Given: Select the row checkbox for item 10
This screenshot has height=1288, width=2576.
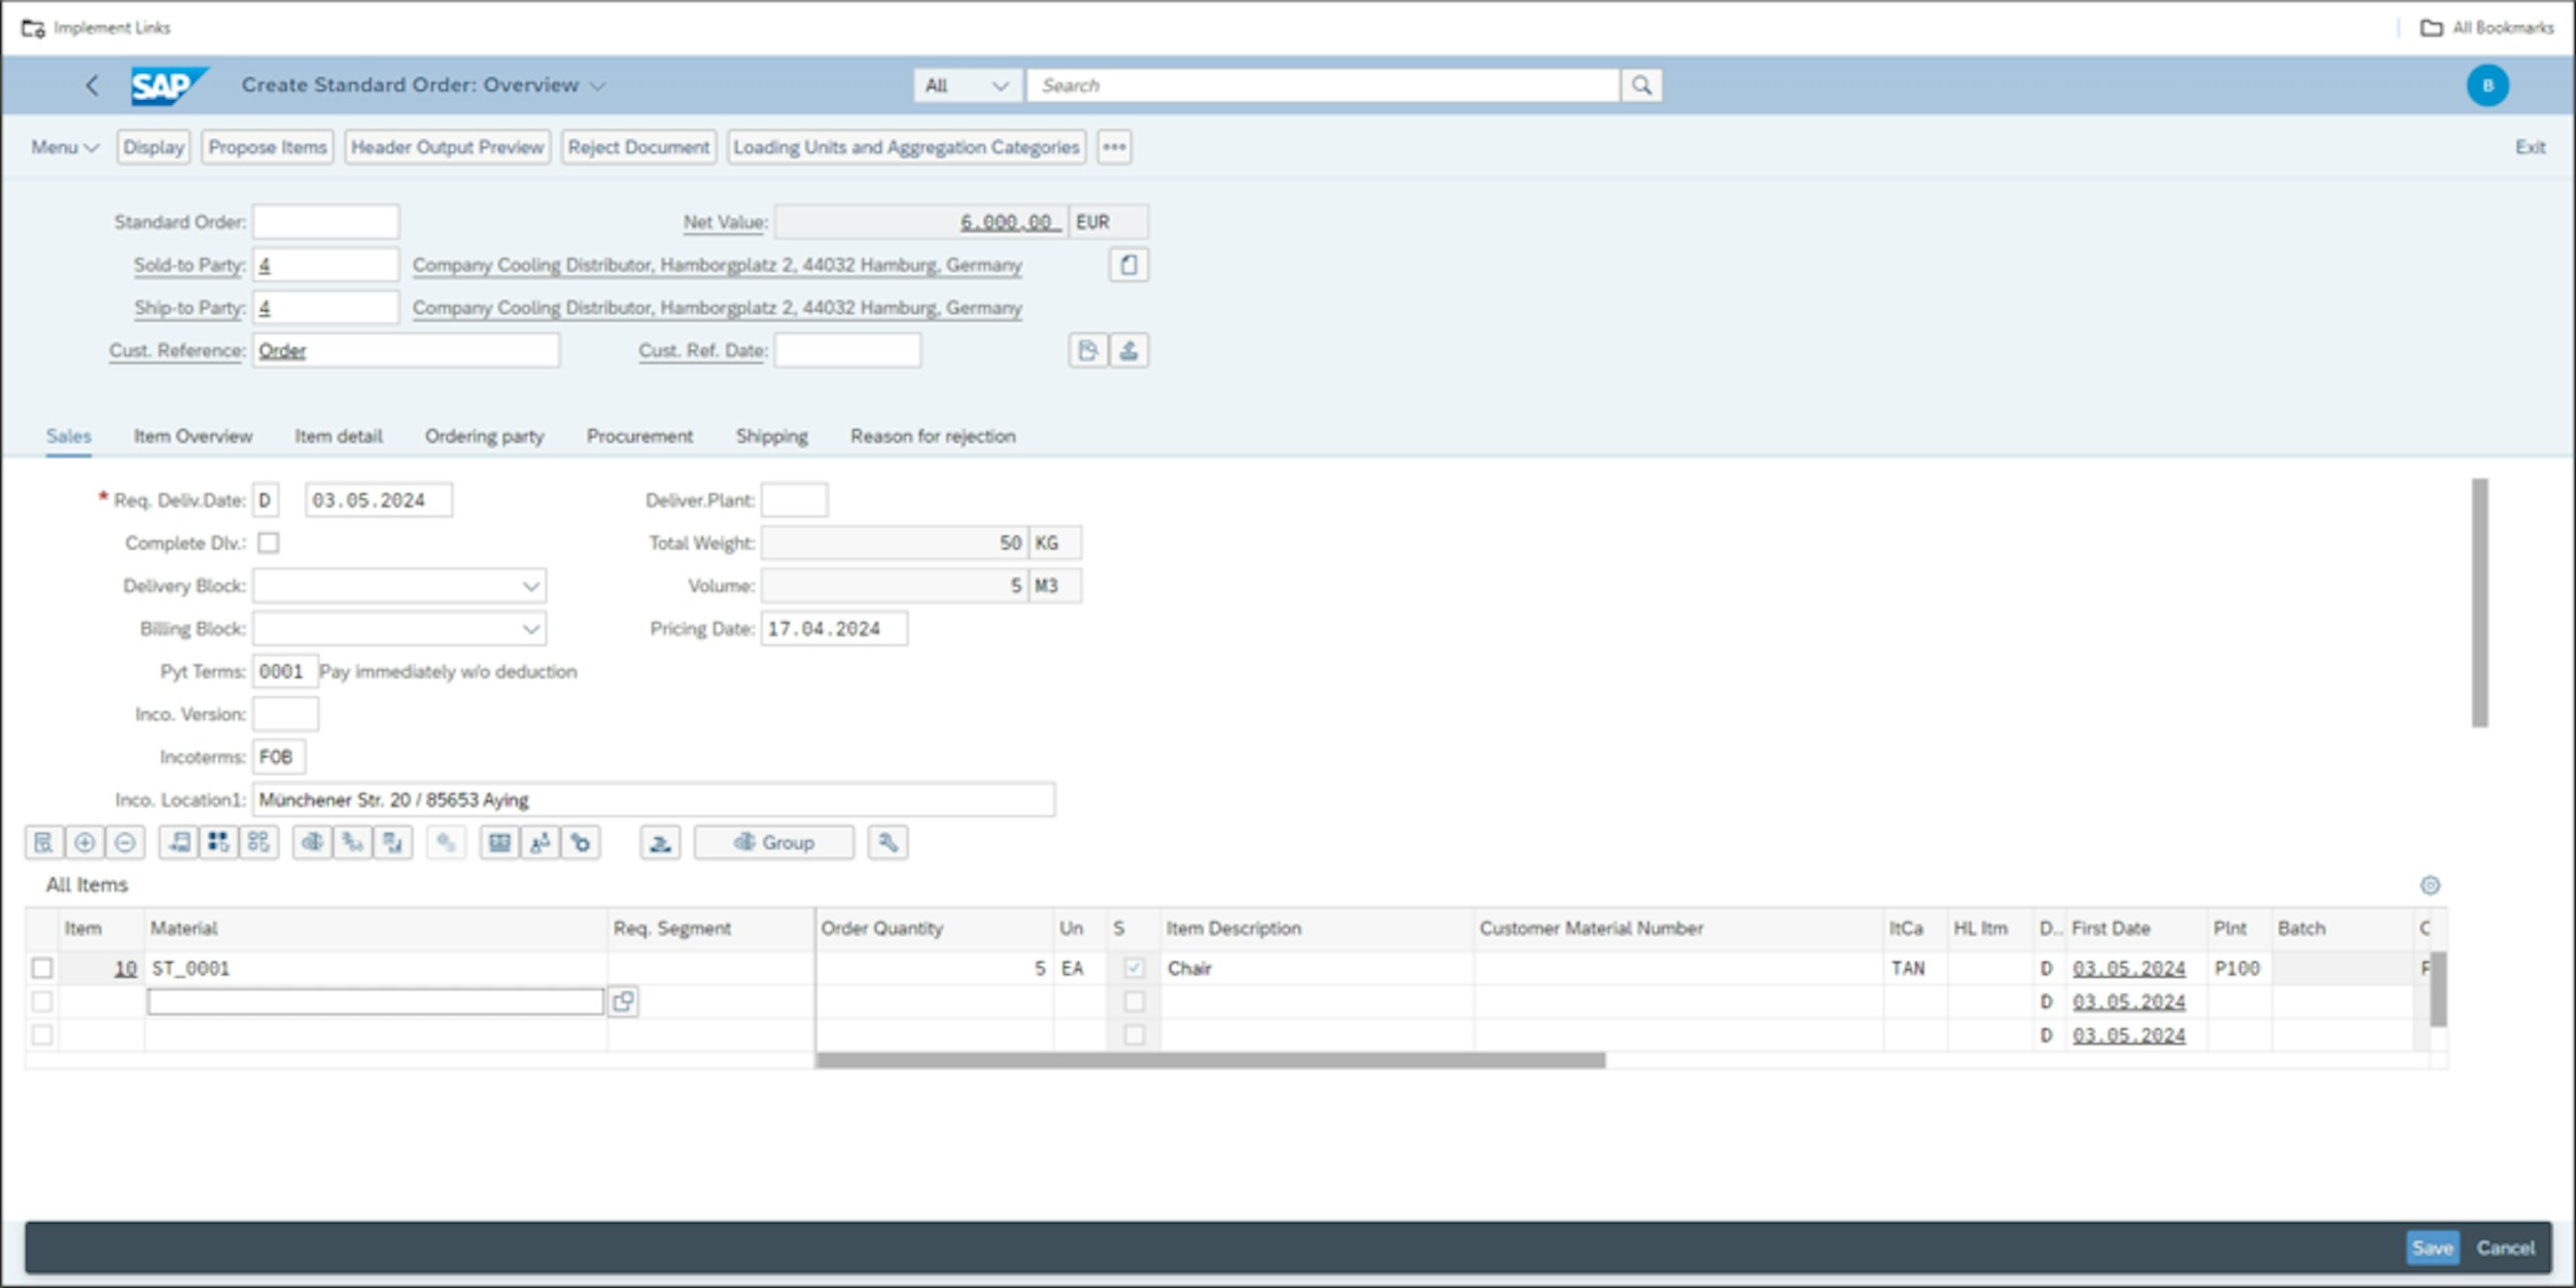Looking at the screenshot, I should [42, 968].
